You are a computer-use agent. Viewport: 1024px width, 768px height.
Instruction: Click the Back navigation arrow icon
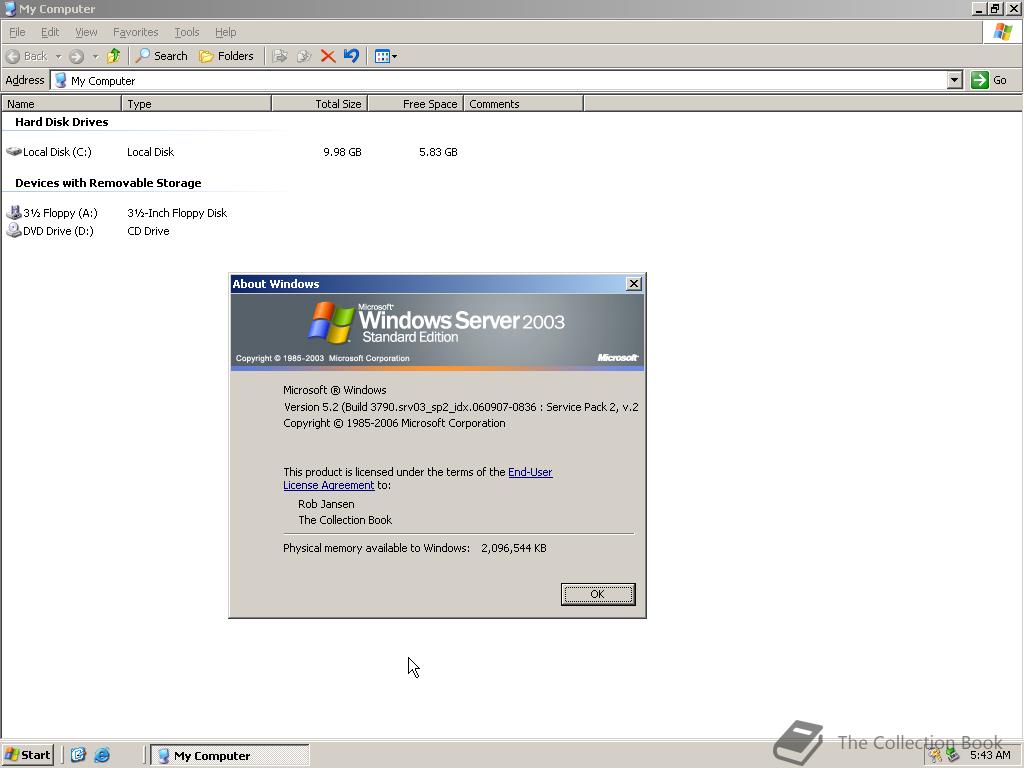tap(13, 56)
